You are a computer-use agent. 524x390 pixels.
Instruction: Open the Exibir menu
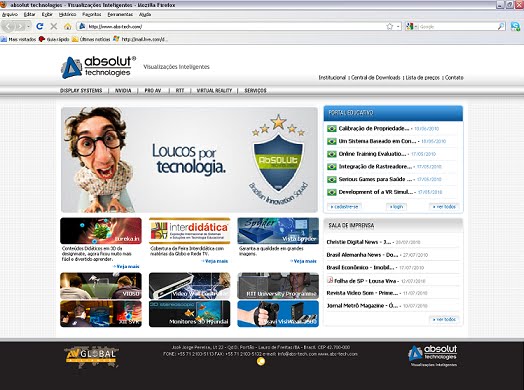47,14
